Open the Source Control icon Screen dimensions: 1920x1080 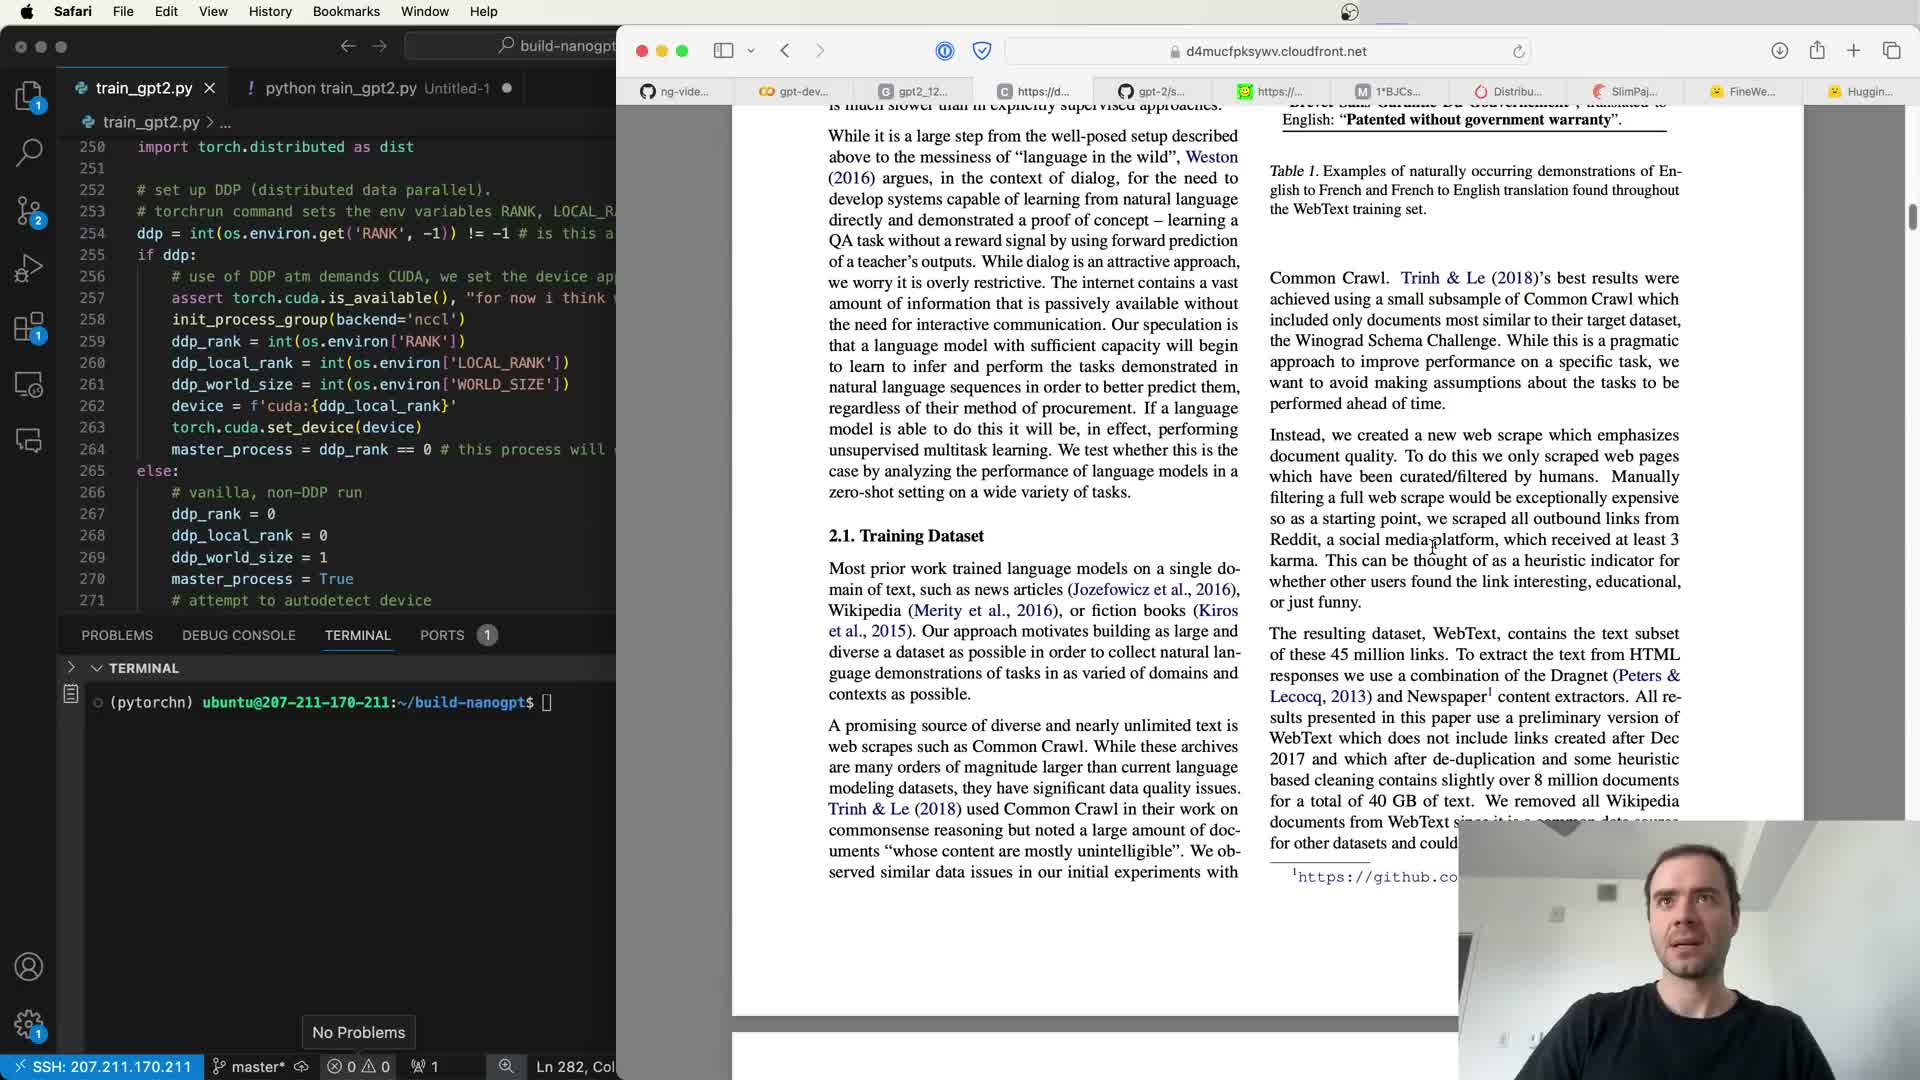(29, 210)
